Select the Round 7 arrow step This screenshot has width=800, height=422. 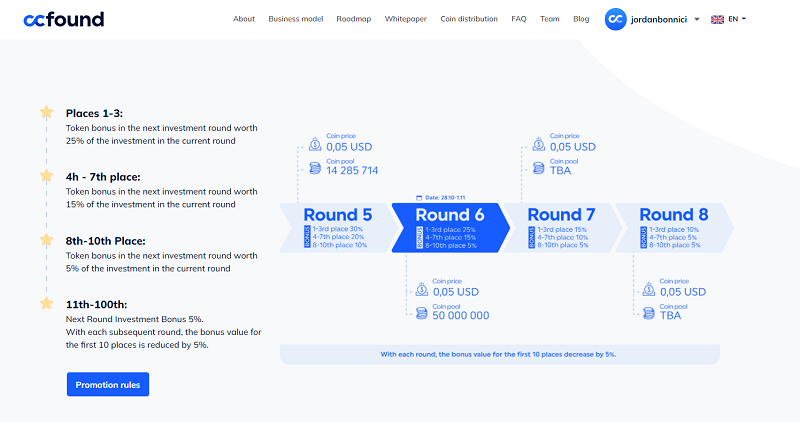pos(563,228)
